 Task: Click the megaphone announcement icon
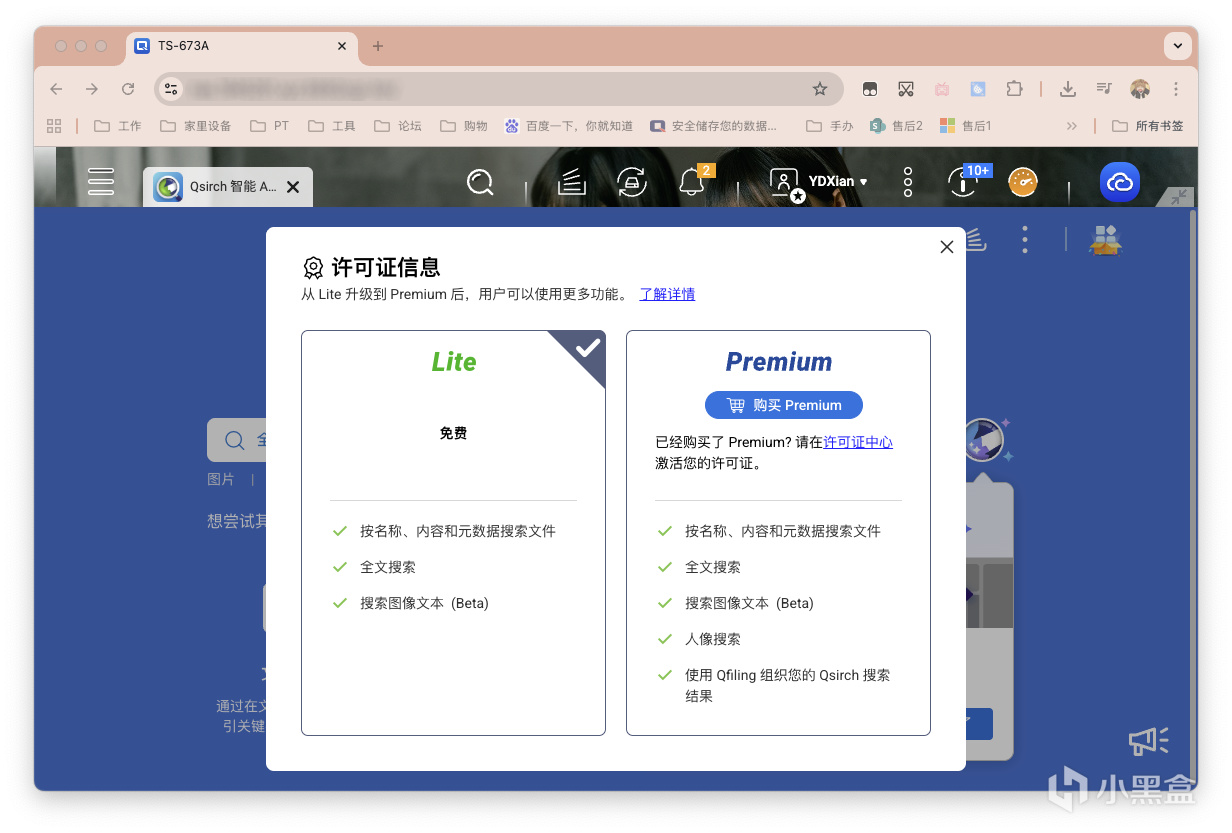1148,741
